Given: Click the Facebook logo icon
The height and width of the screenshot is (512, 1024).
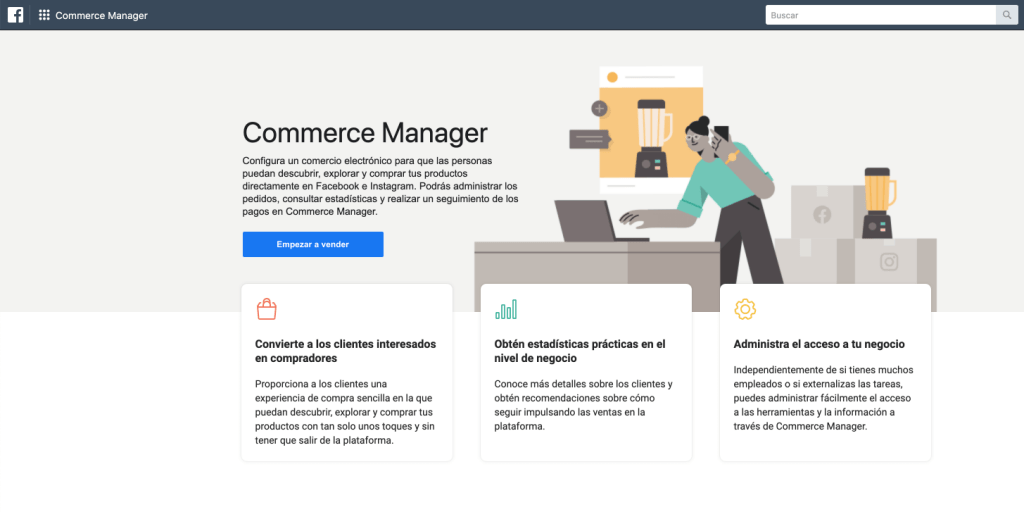Looking at the screenshot, I should [x=16, y=15].
